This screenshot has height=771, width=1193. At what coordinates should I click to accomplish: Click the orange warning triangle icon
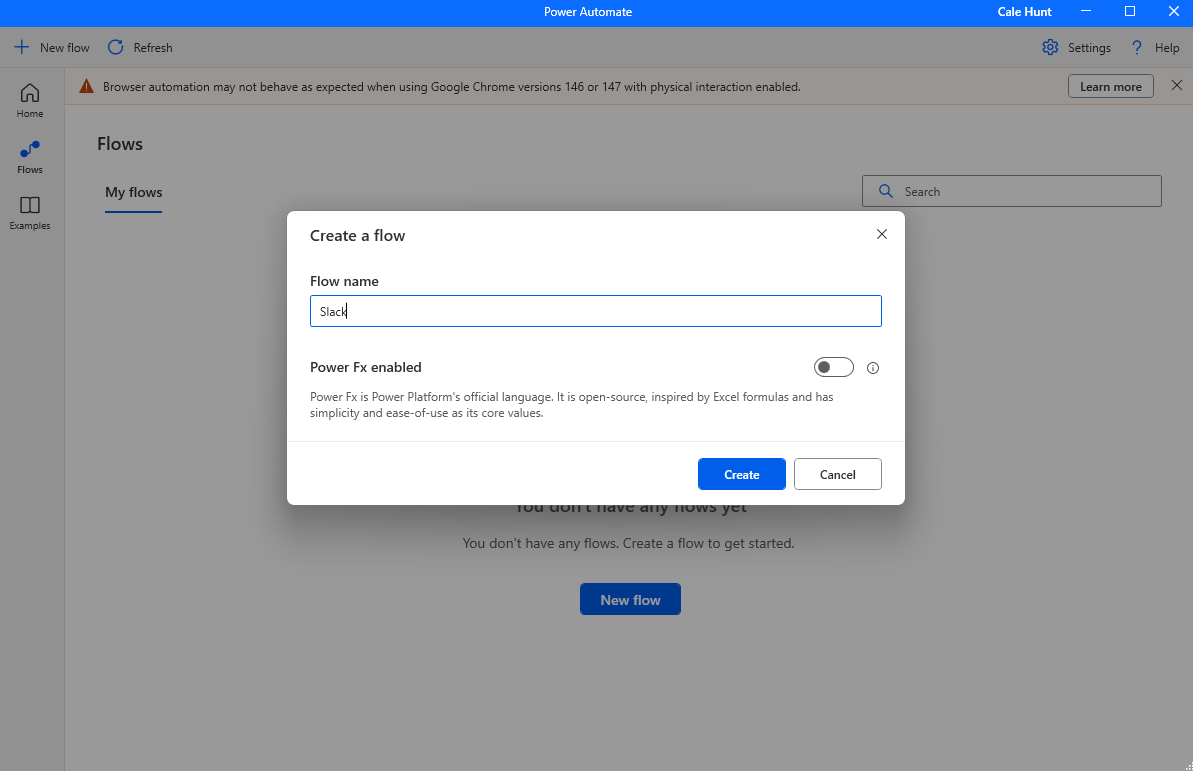pos(87,86)
